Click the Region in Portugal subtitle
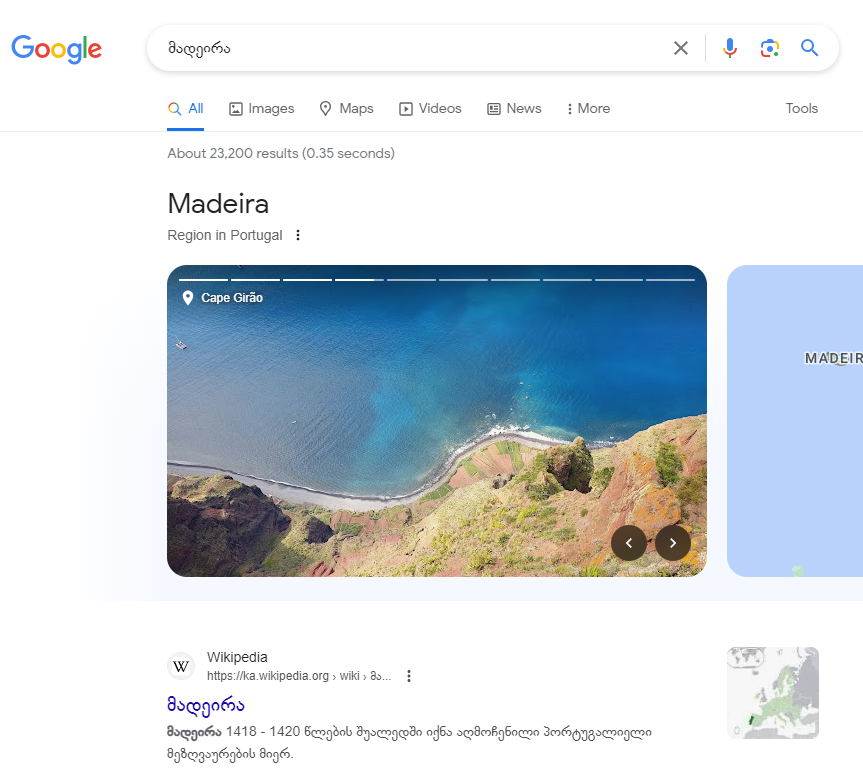This screenshot has height=780, width=863. (x=225, y=235)
